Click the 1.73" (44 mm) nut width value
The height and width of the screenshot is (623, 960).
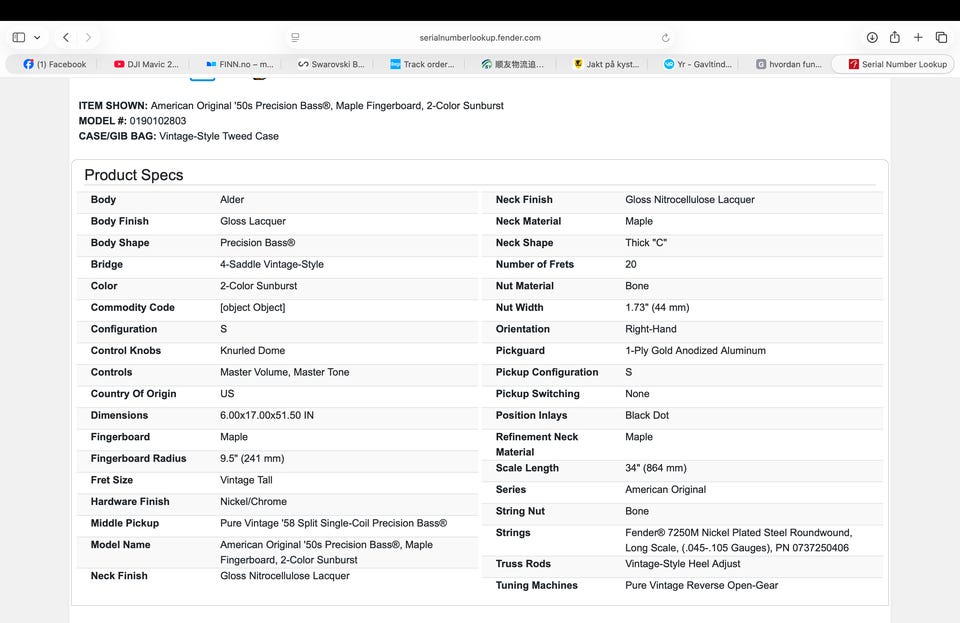657,307
